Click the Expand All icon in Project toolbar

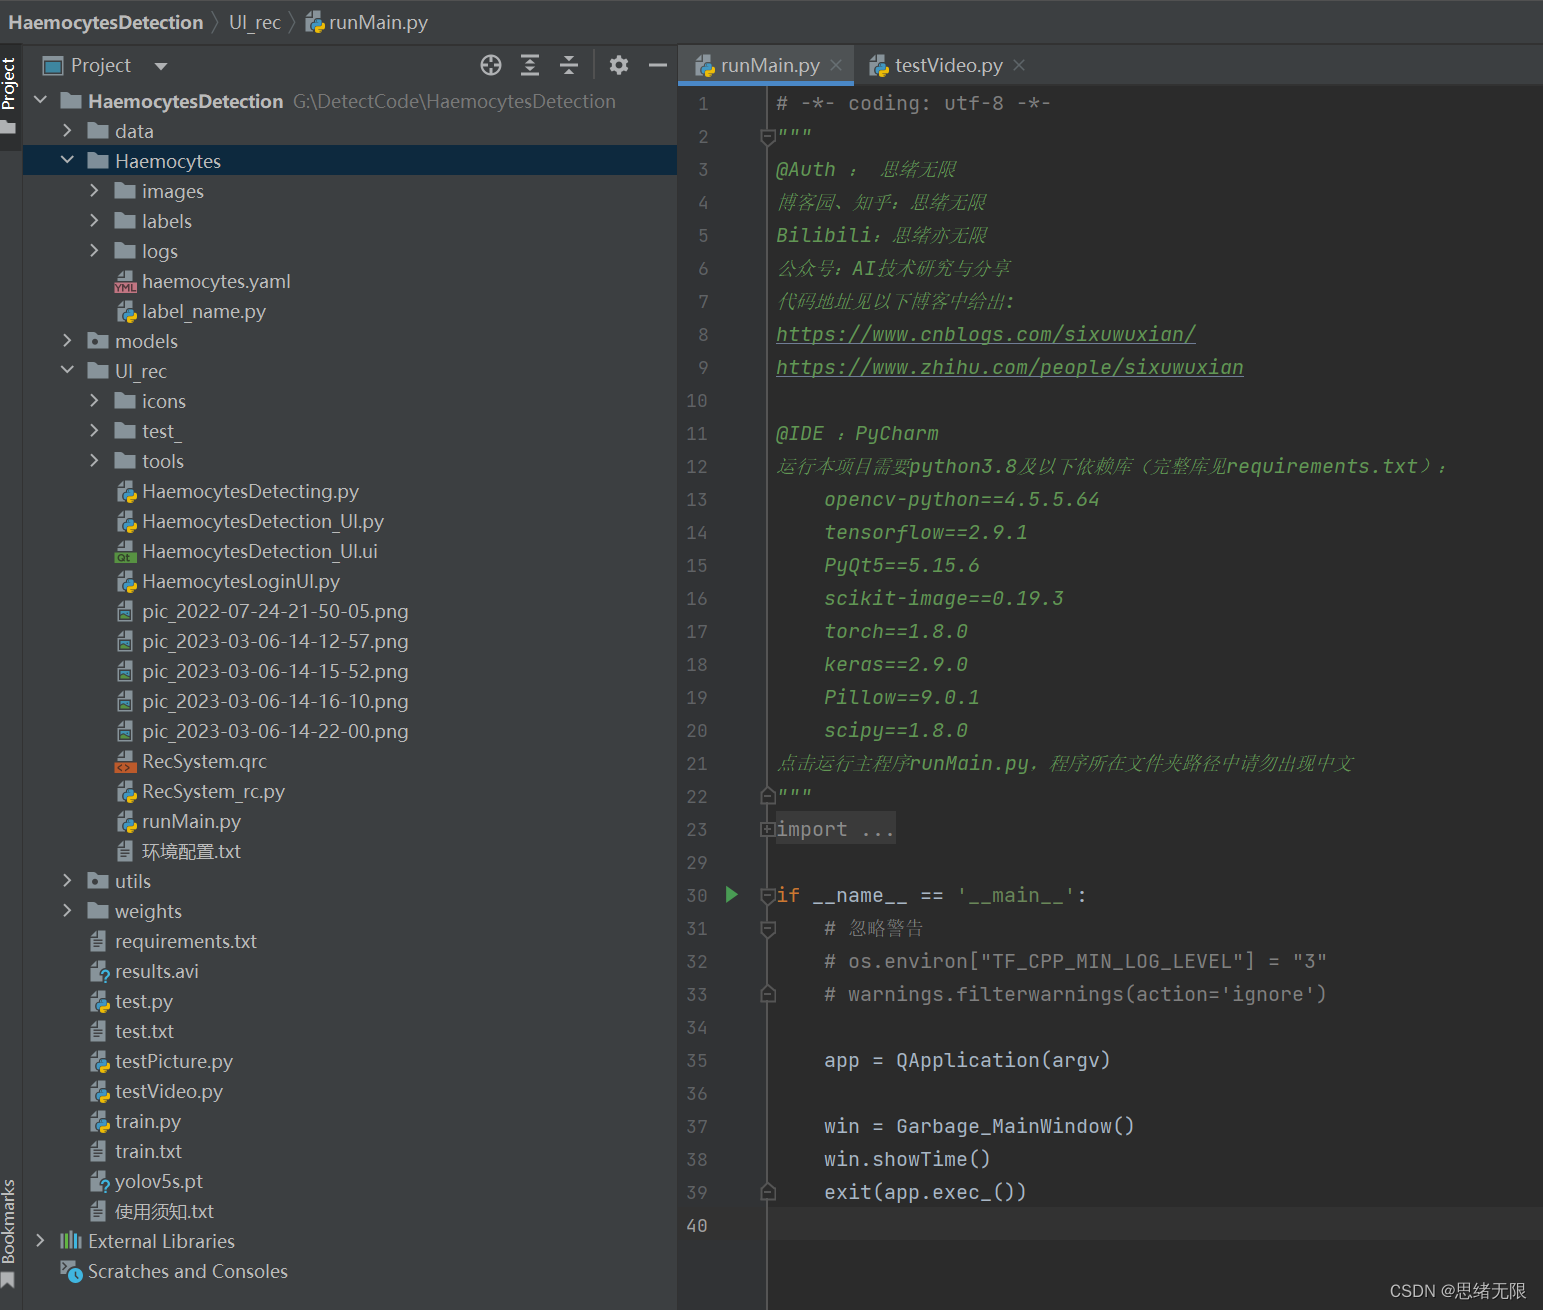pos(530,65)
